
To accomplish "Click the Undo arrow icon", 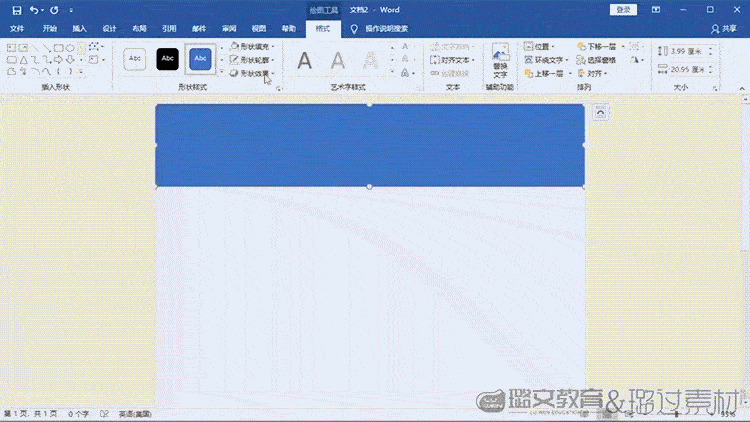I will pyautogui.click(x=34, y=10).
